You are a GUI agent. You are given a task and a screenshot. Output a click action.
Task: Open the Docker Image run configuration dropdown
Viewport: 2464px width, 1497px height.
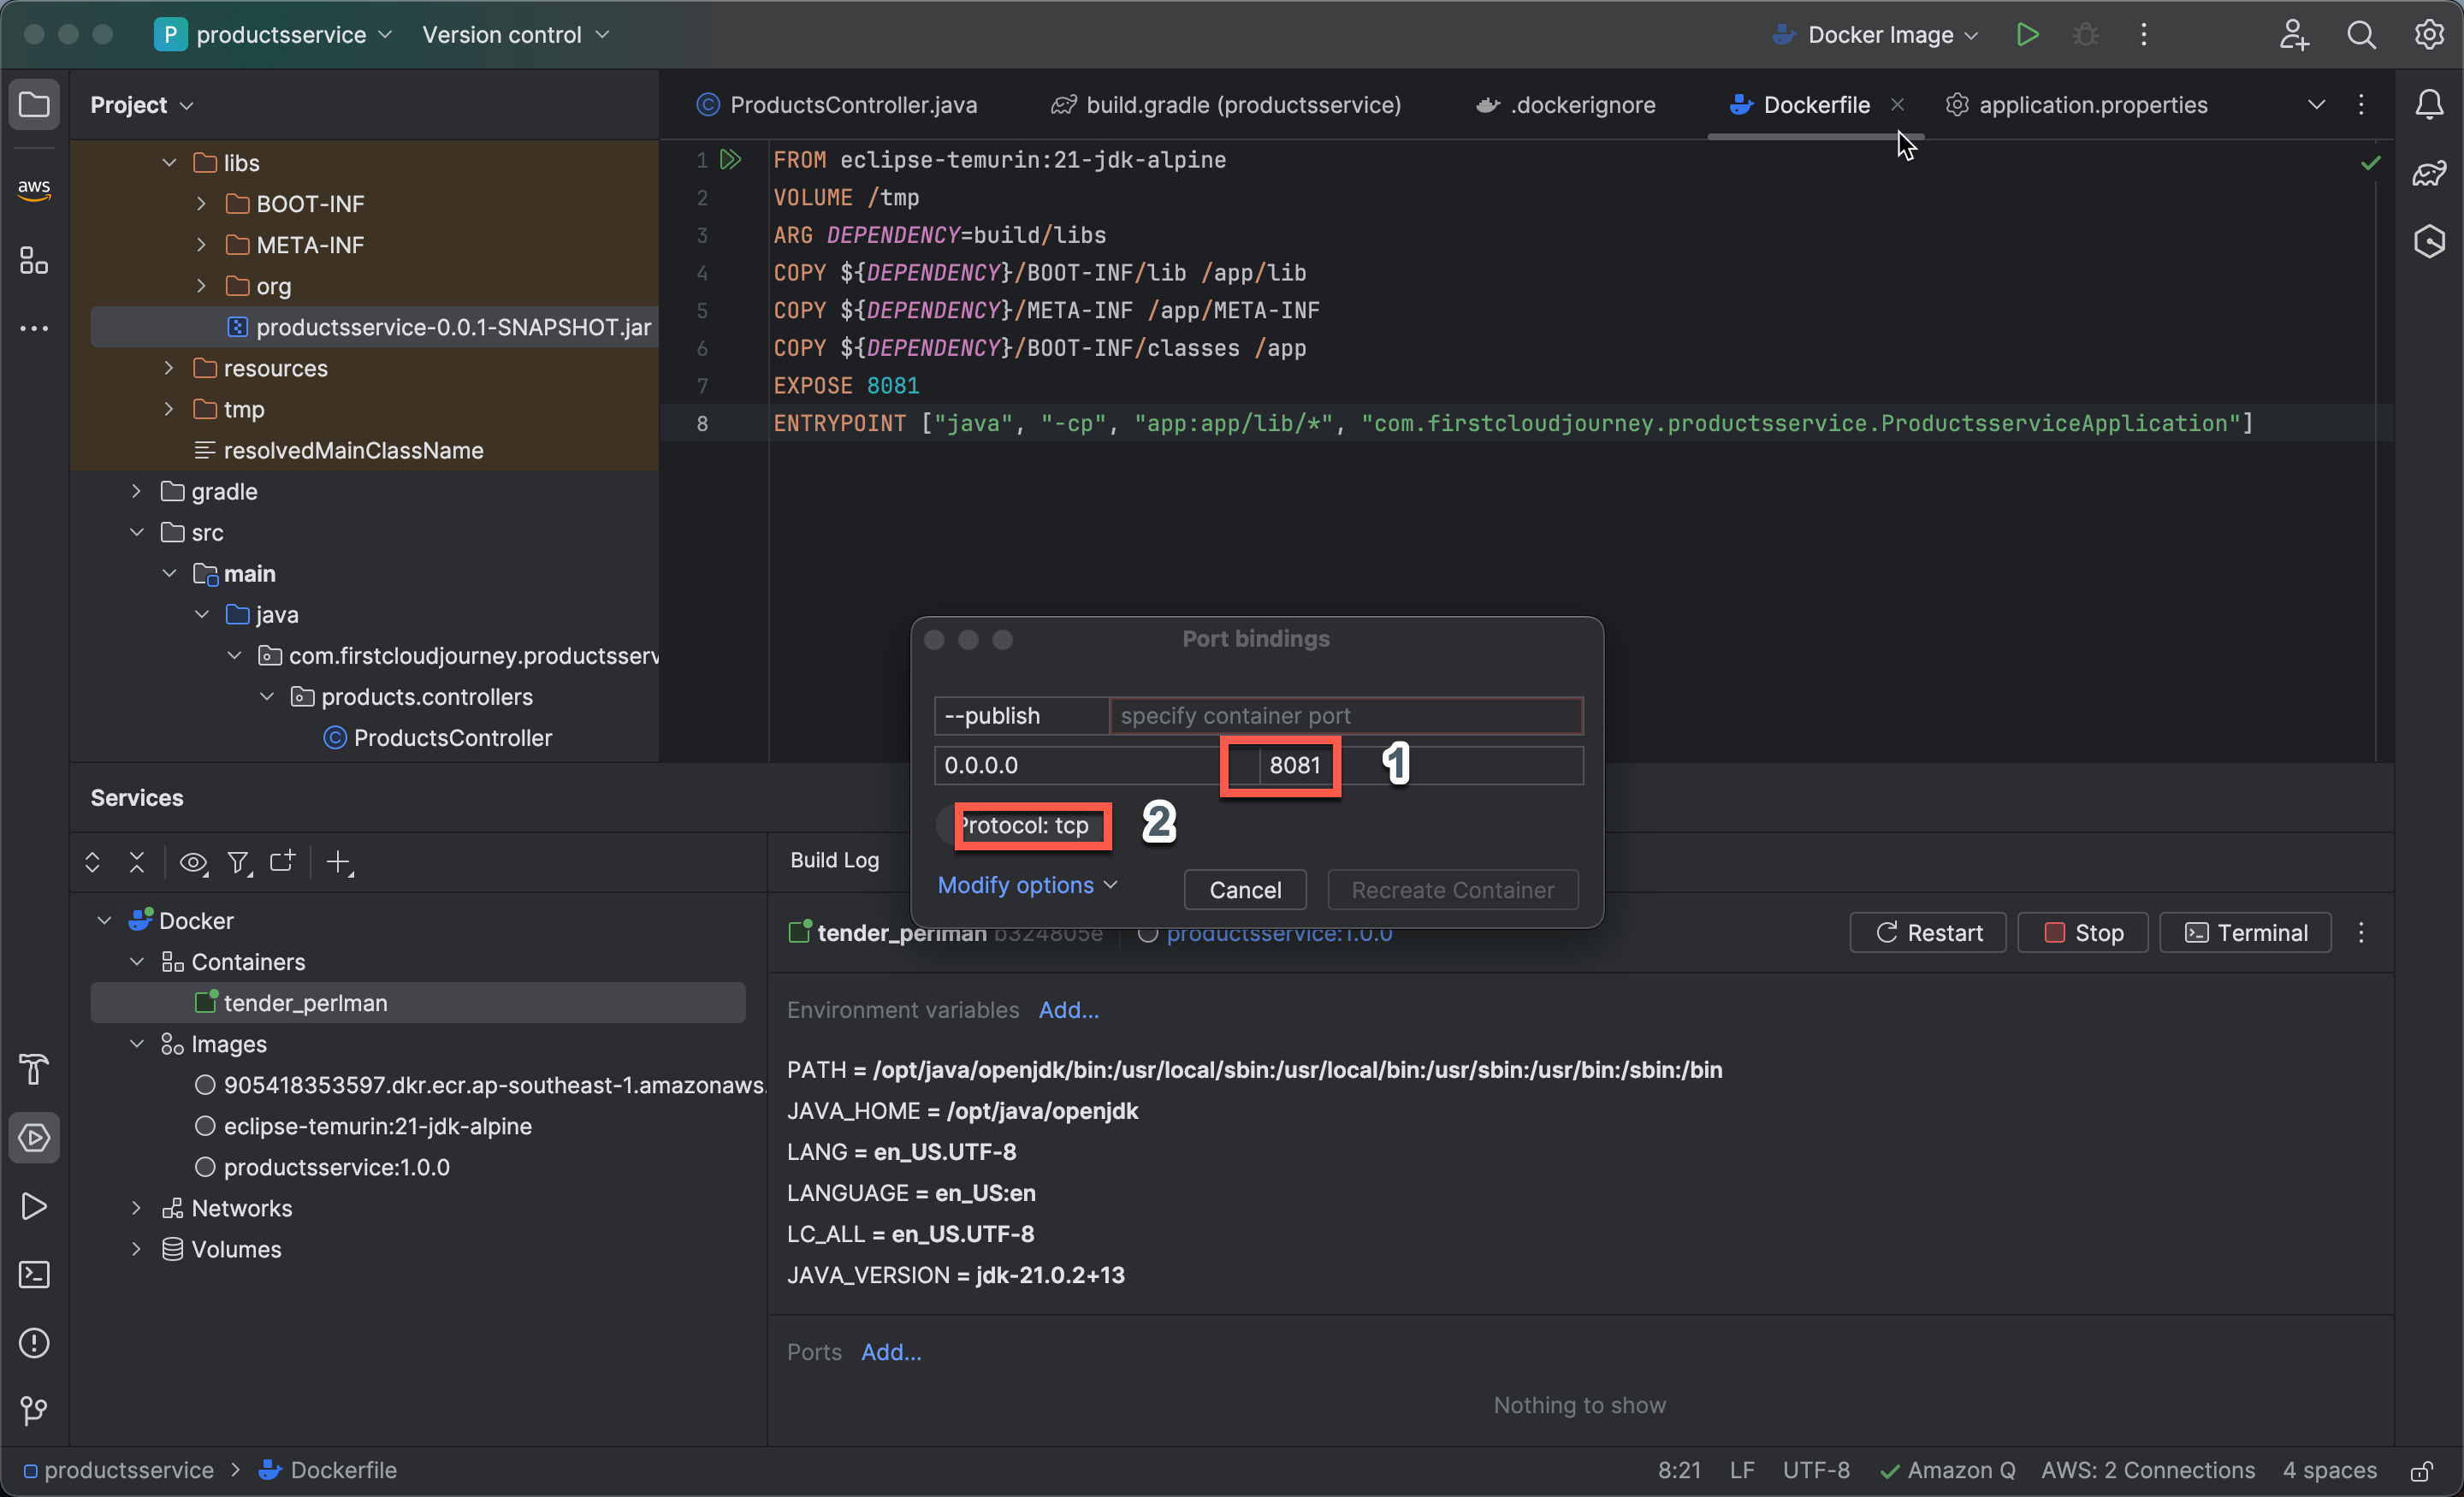pyautogui.click(x=1876, y=35)
